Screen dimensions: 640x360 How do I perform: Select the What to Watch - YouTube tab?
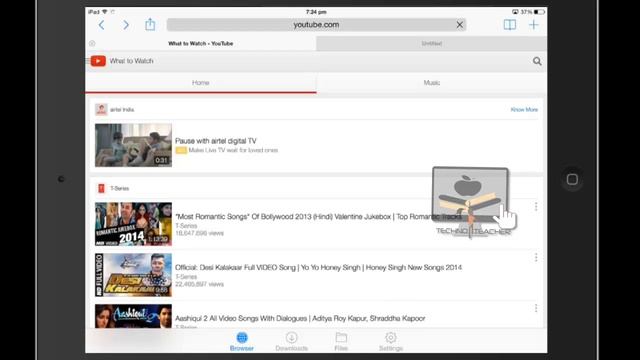[x=201, y=43]
